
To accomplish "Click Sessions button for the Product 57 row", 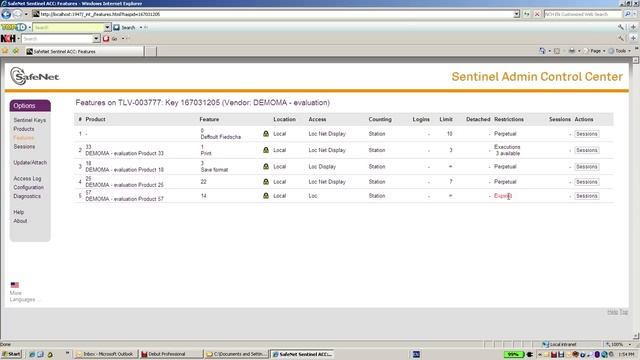I will pos(587,196).
